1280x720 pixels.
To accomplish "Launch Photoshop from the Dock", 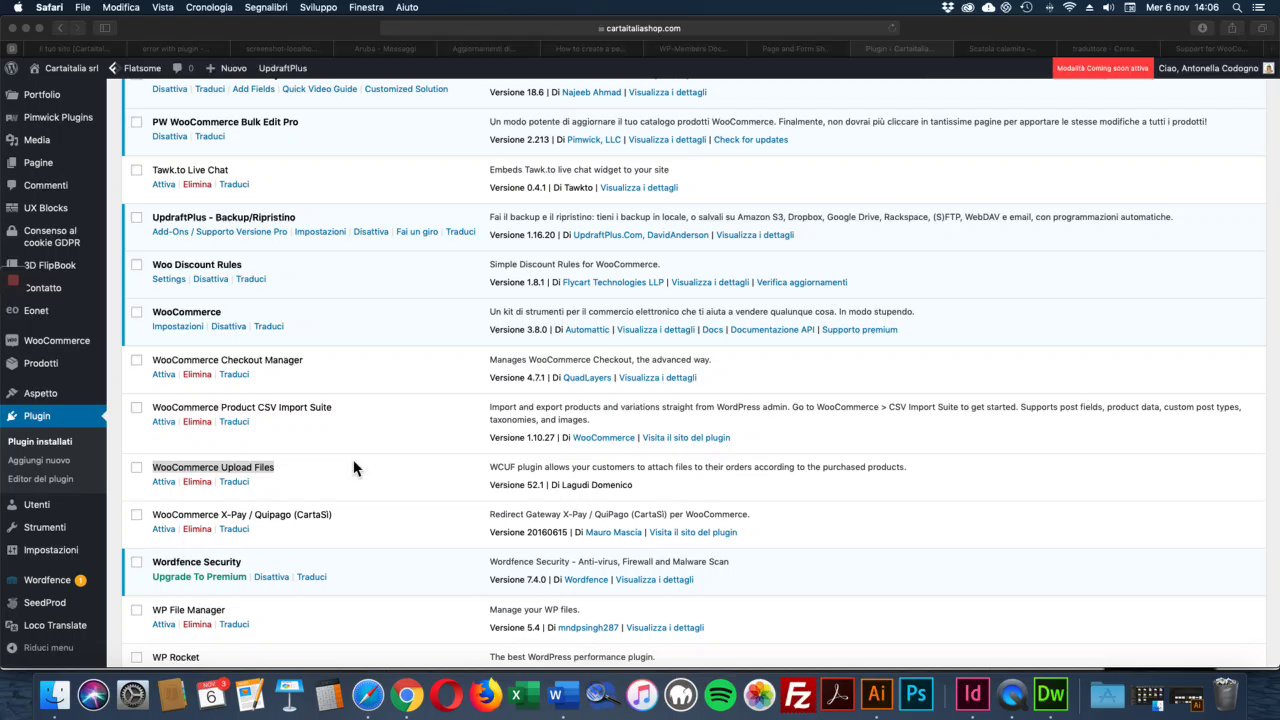I will click(916, 694).
